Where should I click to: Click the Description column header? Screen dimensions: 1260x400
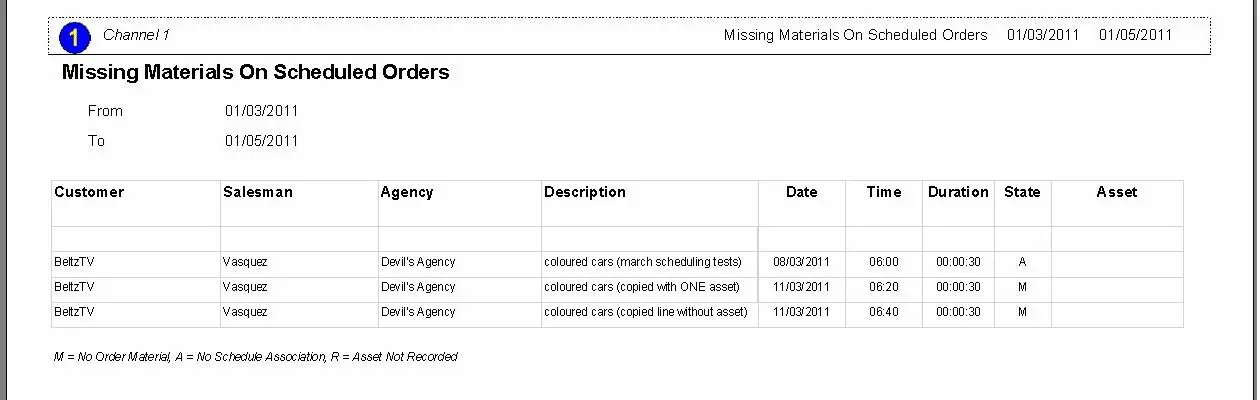click(585, 192)
